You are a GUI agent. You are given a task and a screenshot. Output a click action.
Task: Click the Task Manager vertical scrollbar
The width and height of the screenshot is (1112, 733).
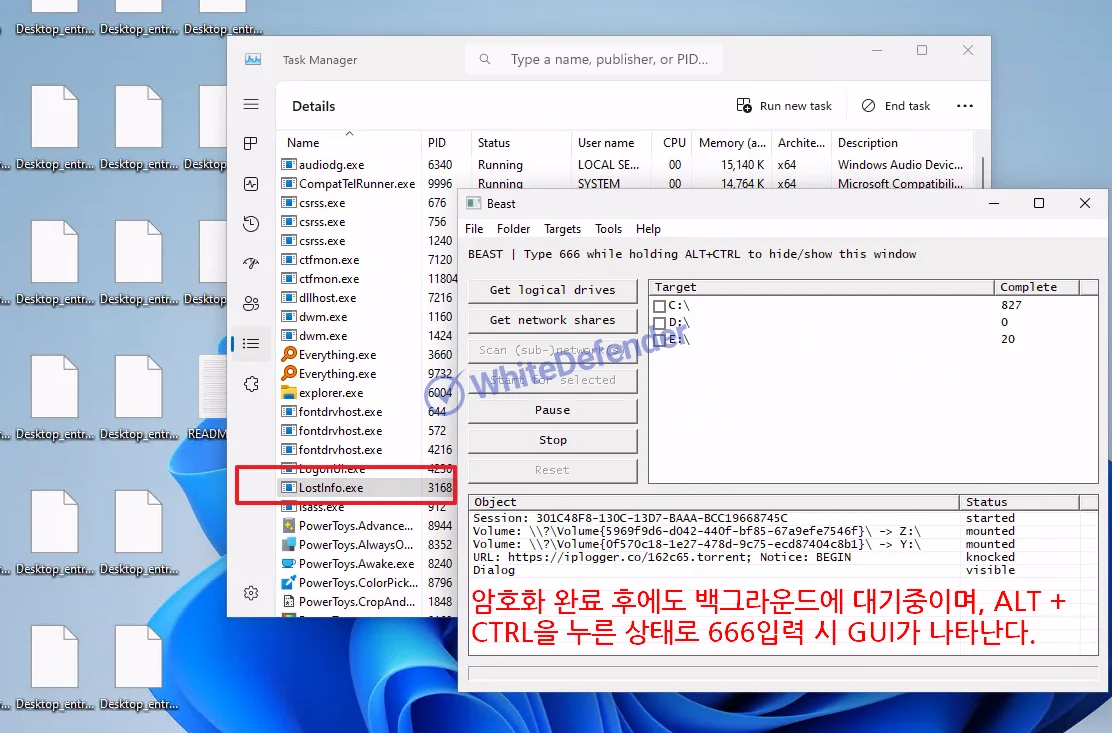coord(983,172)
